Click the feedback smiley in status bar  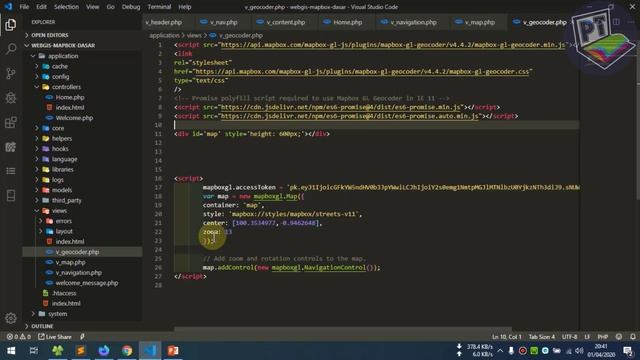click(x=619, y=337)
